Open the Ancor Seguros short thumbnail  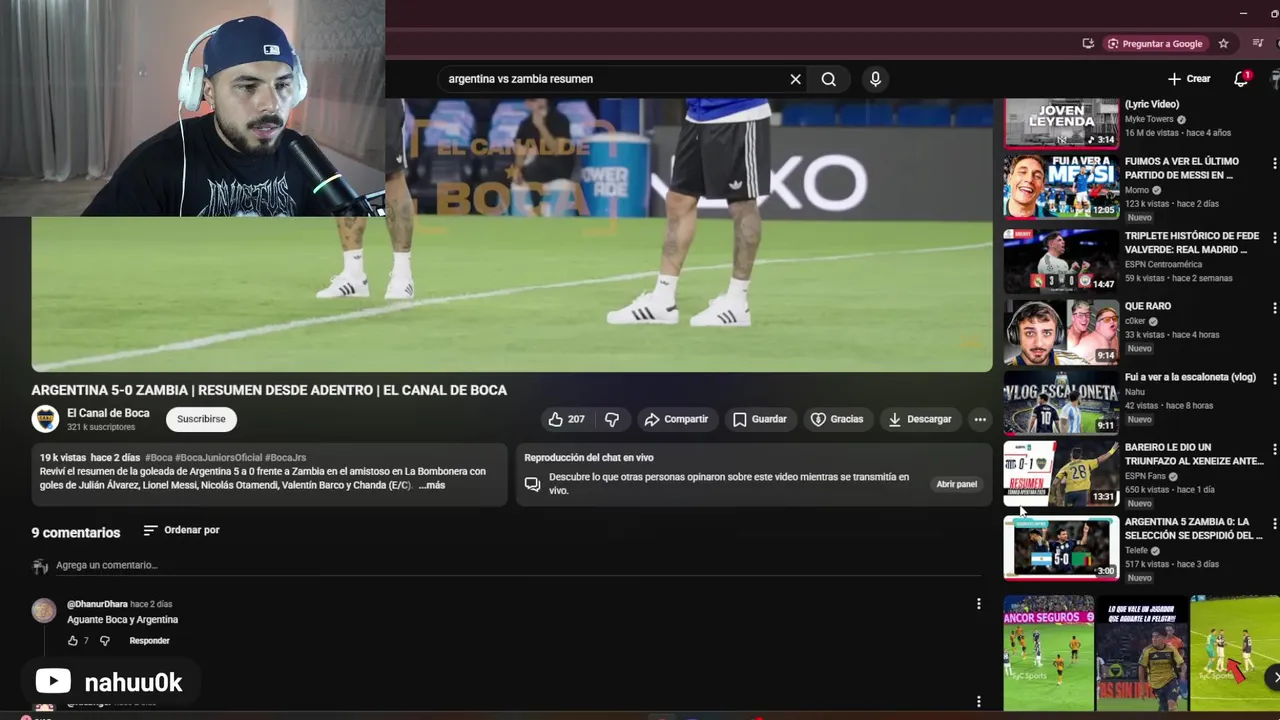tap(1048, 653)
